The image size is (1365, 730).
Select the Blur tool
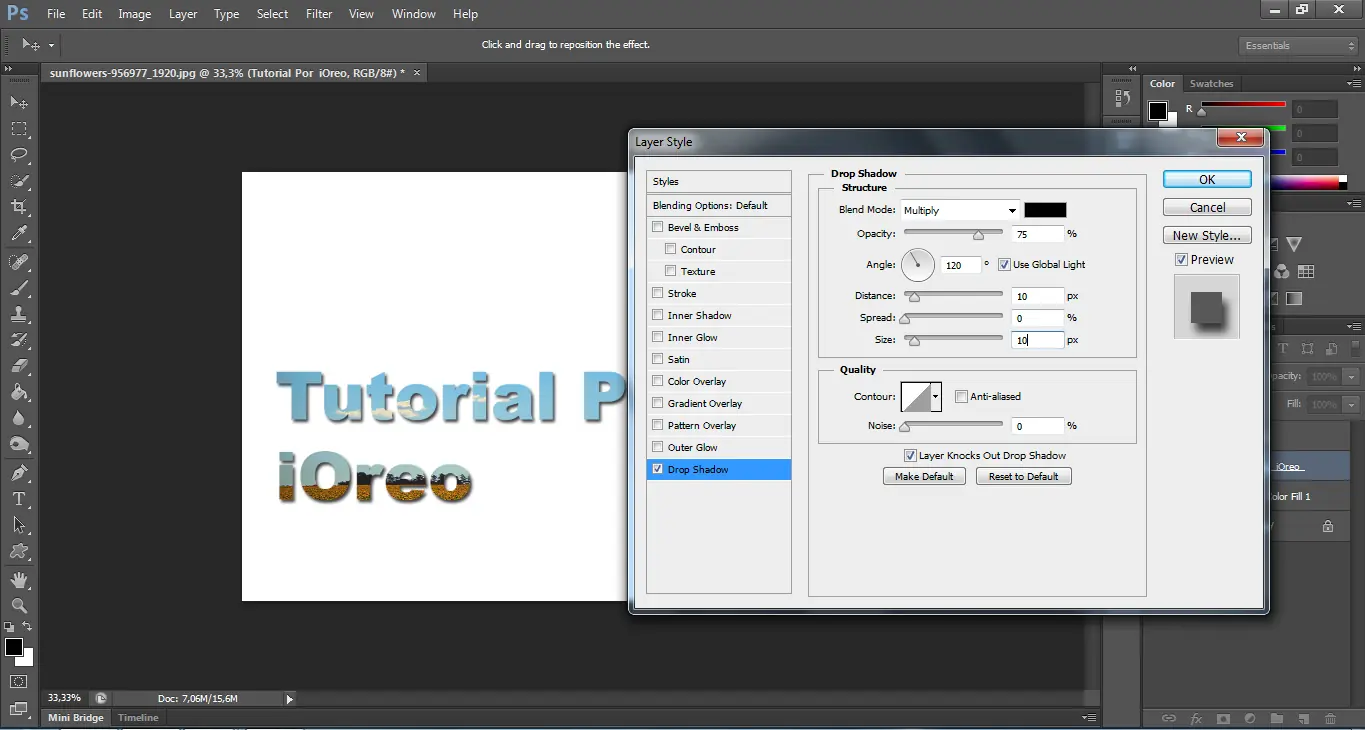pos(19,418)
